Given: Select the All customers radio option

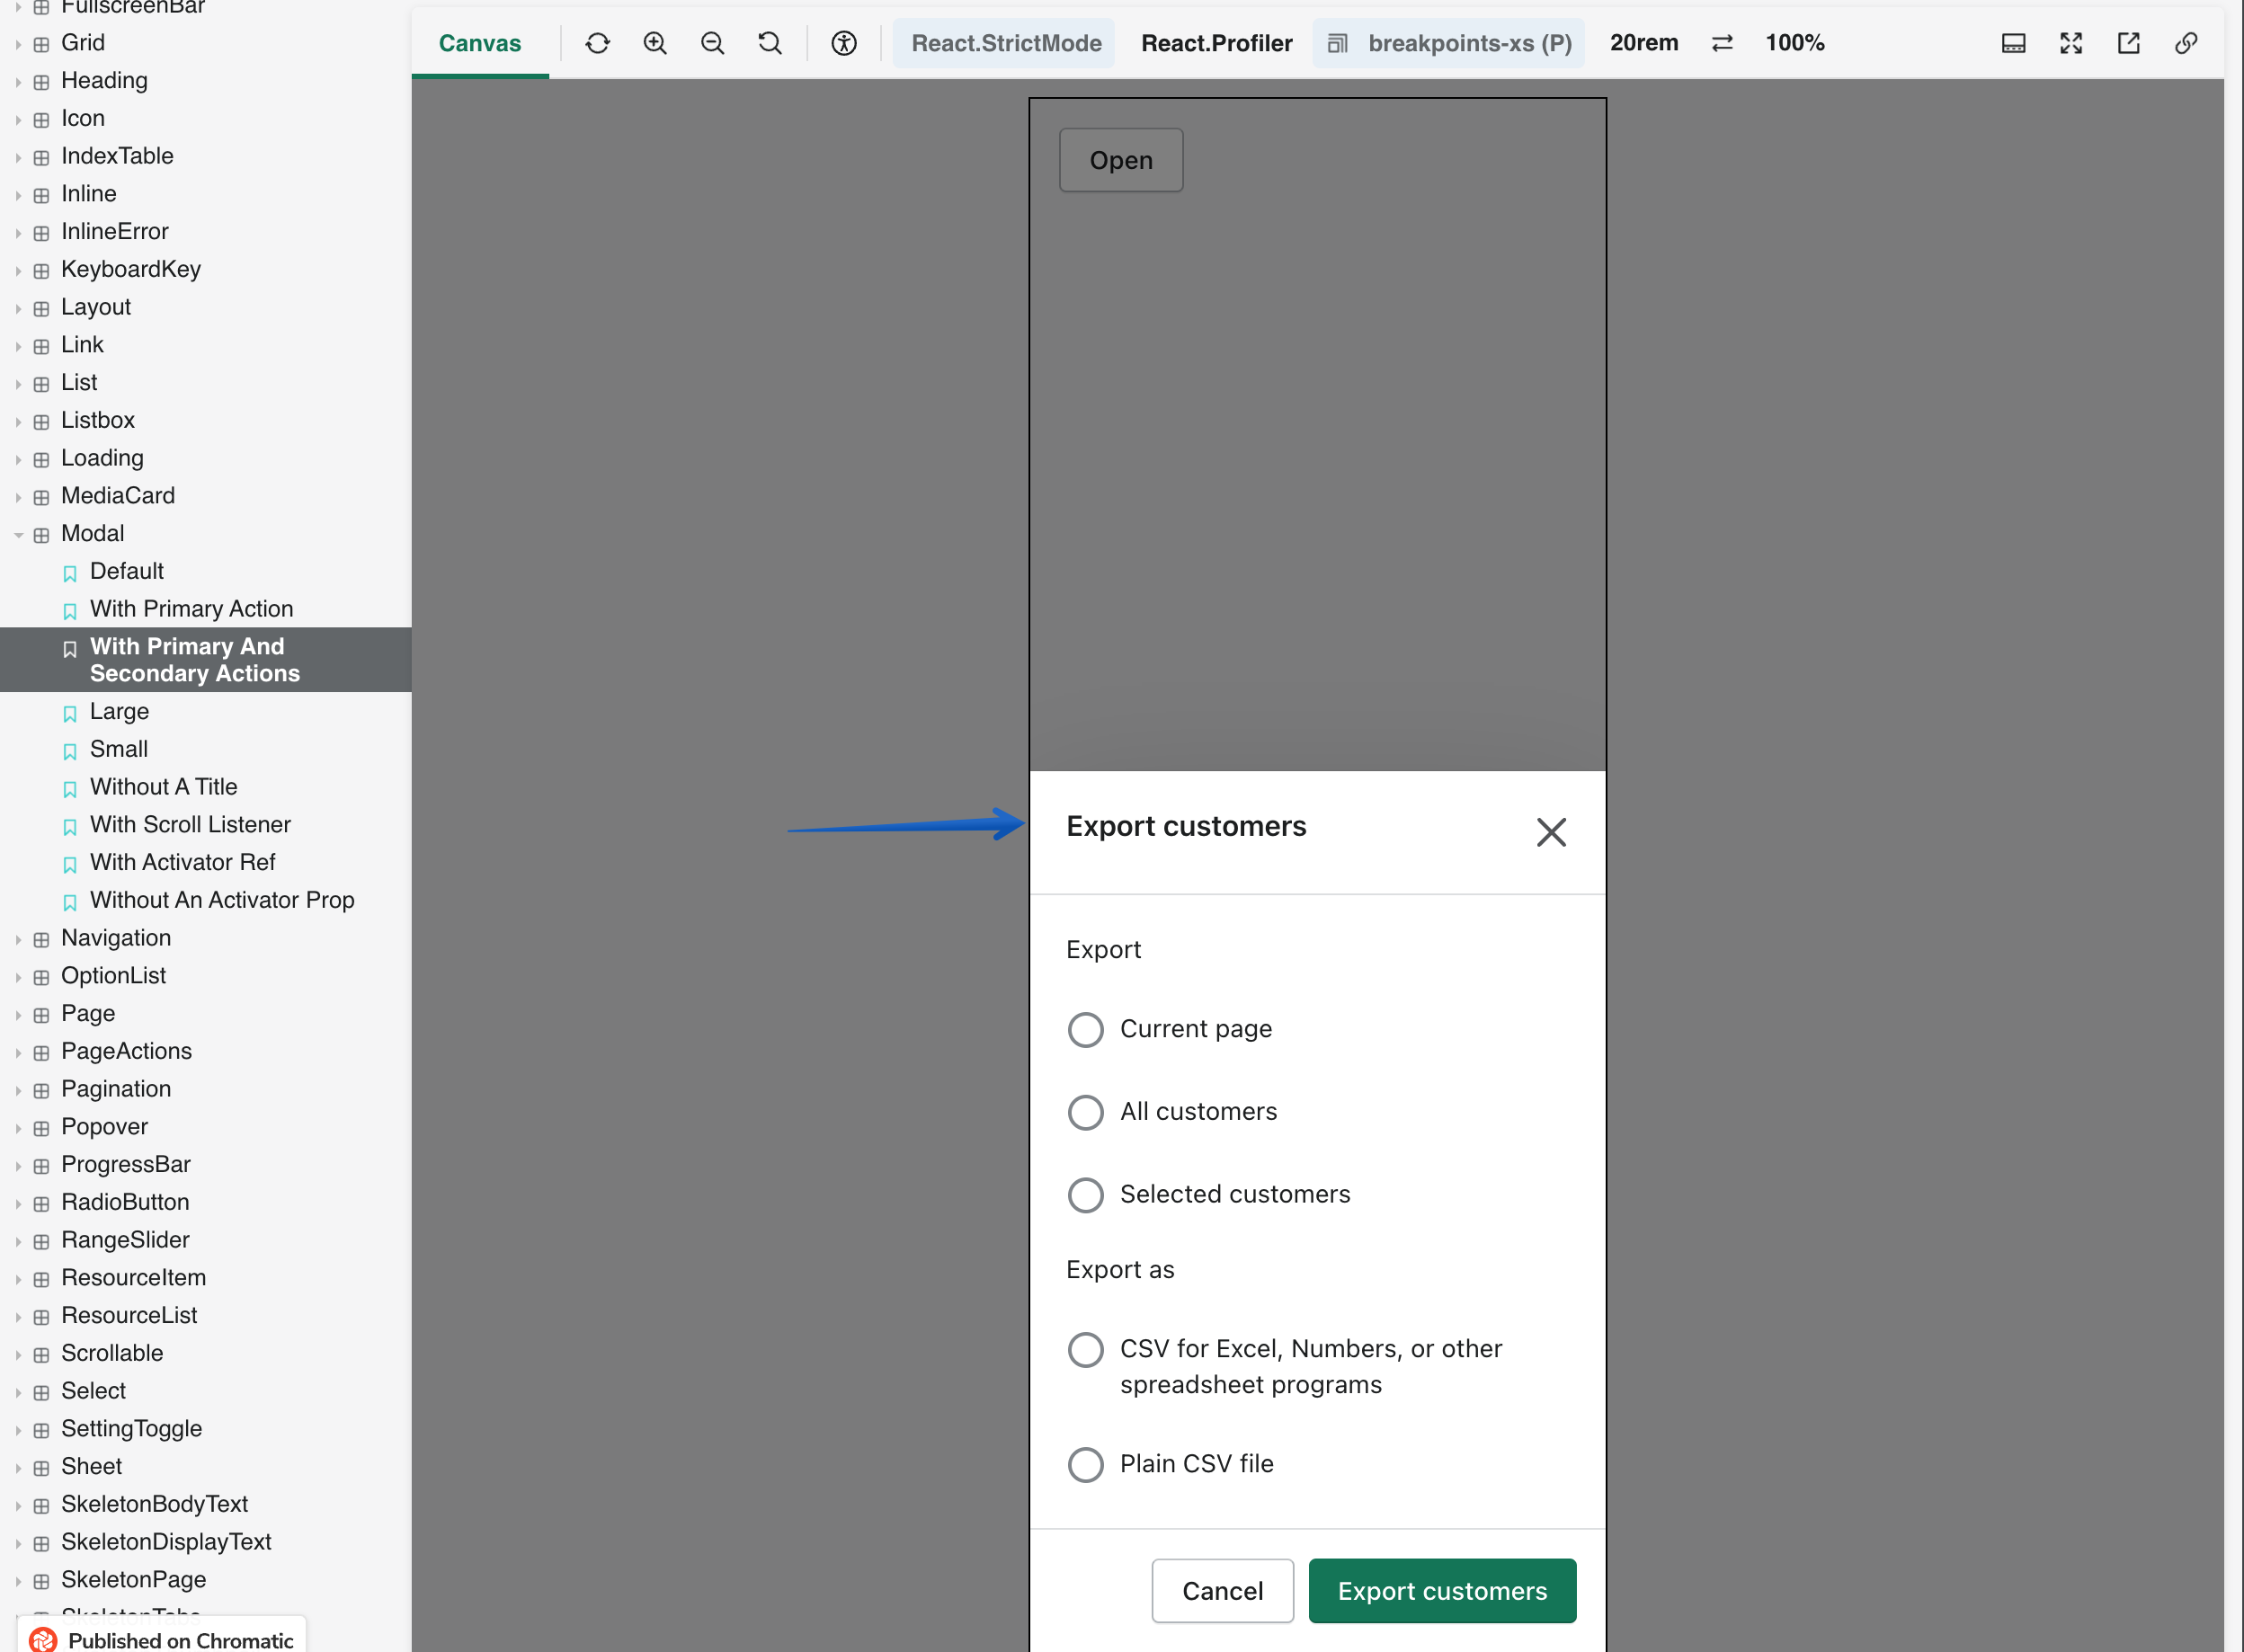Looking at the screenshot, I should [1085, 1112].
